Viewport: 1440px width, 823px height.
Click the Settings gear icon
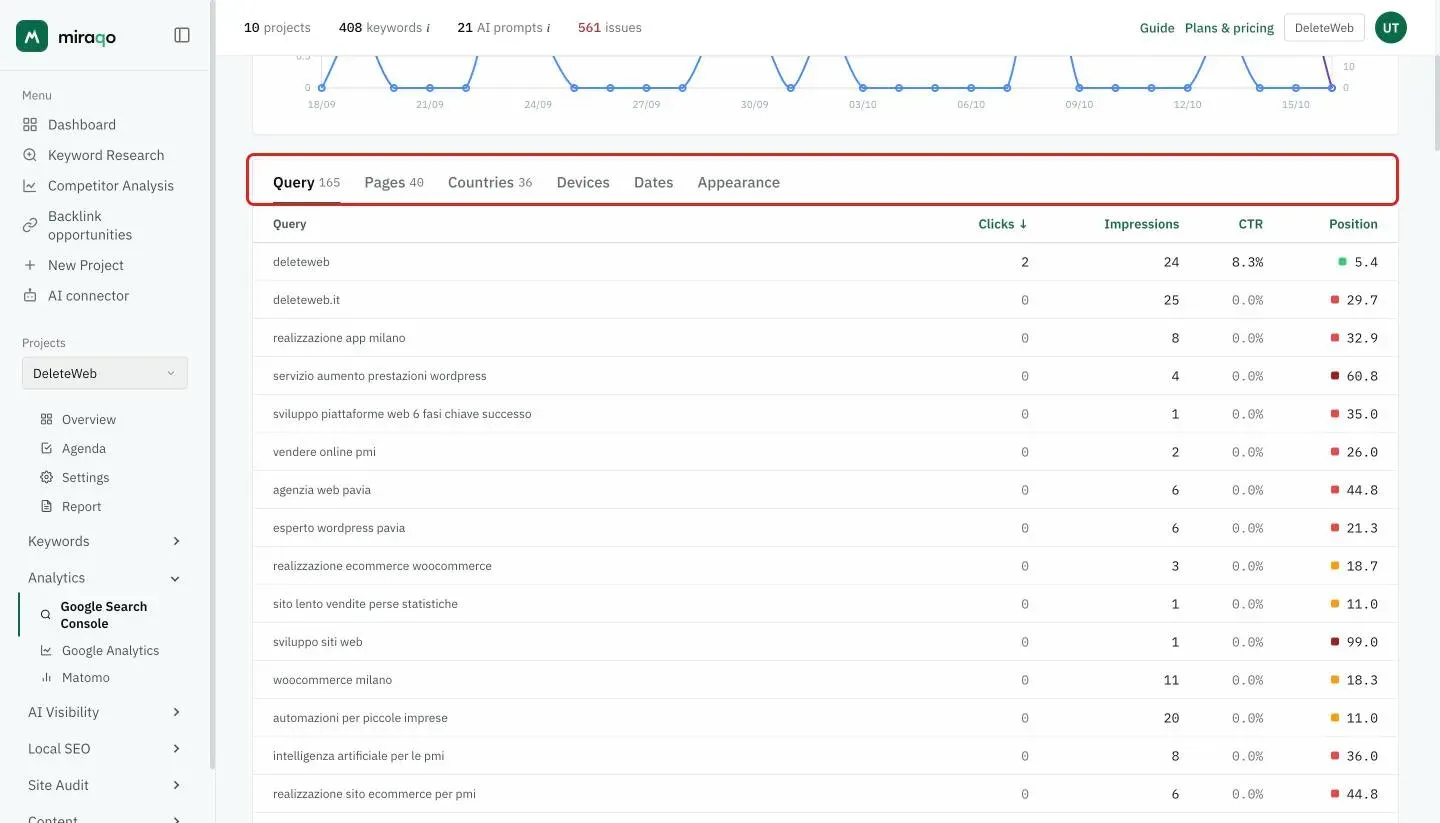(x=46, y=478)
